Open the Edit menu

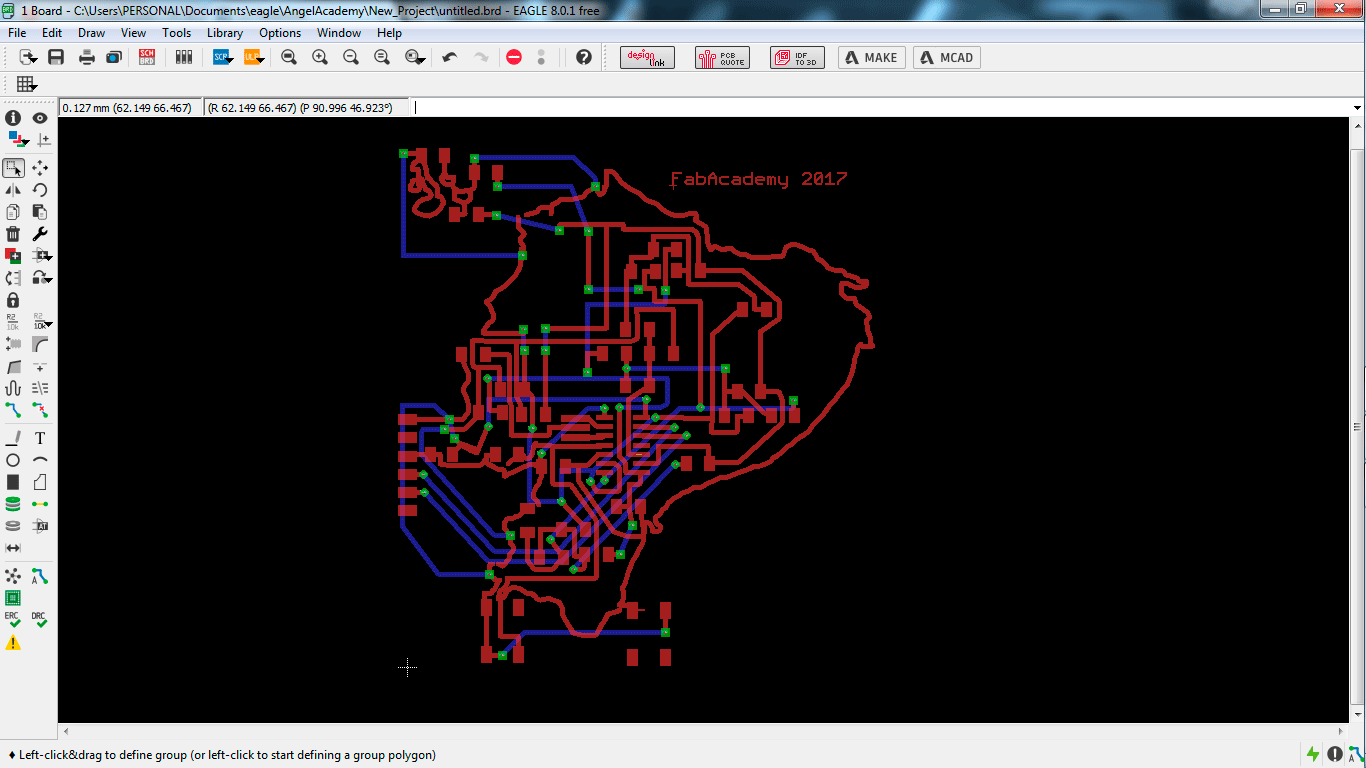[52, 33]
